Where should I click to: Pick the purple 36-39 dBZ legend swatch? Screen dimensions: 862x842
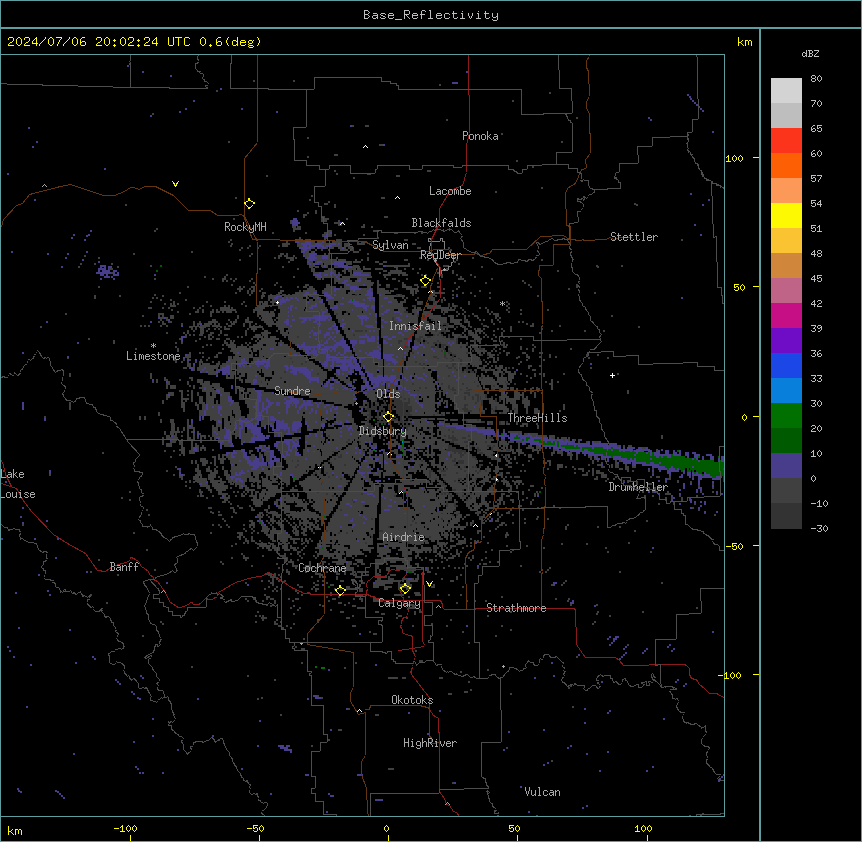786,341
